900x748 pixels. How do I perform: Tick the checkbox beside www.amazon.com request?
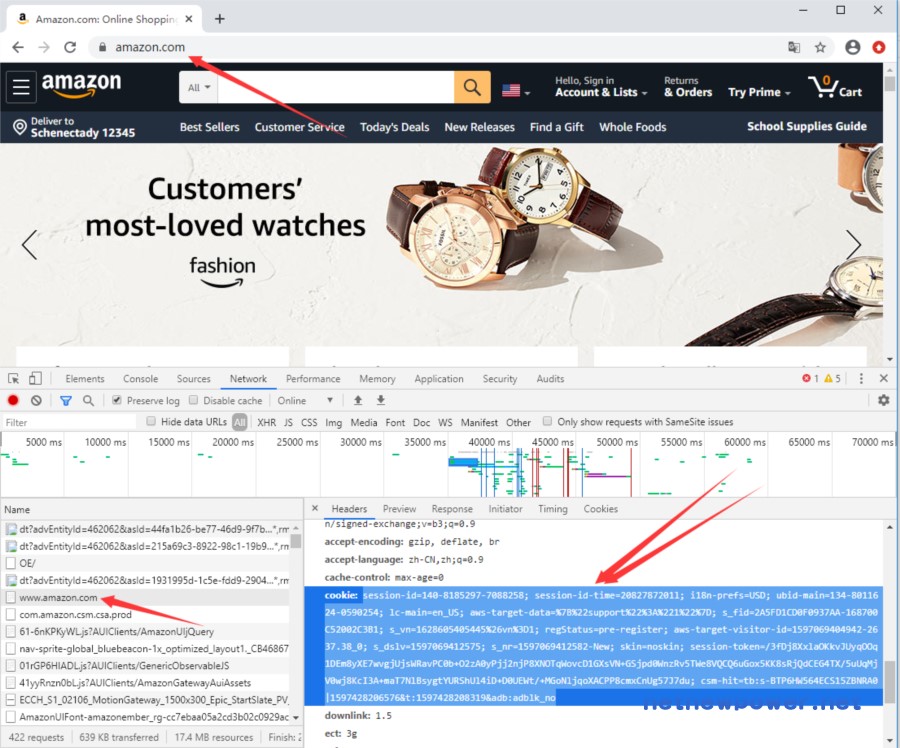point(10,598)
